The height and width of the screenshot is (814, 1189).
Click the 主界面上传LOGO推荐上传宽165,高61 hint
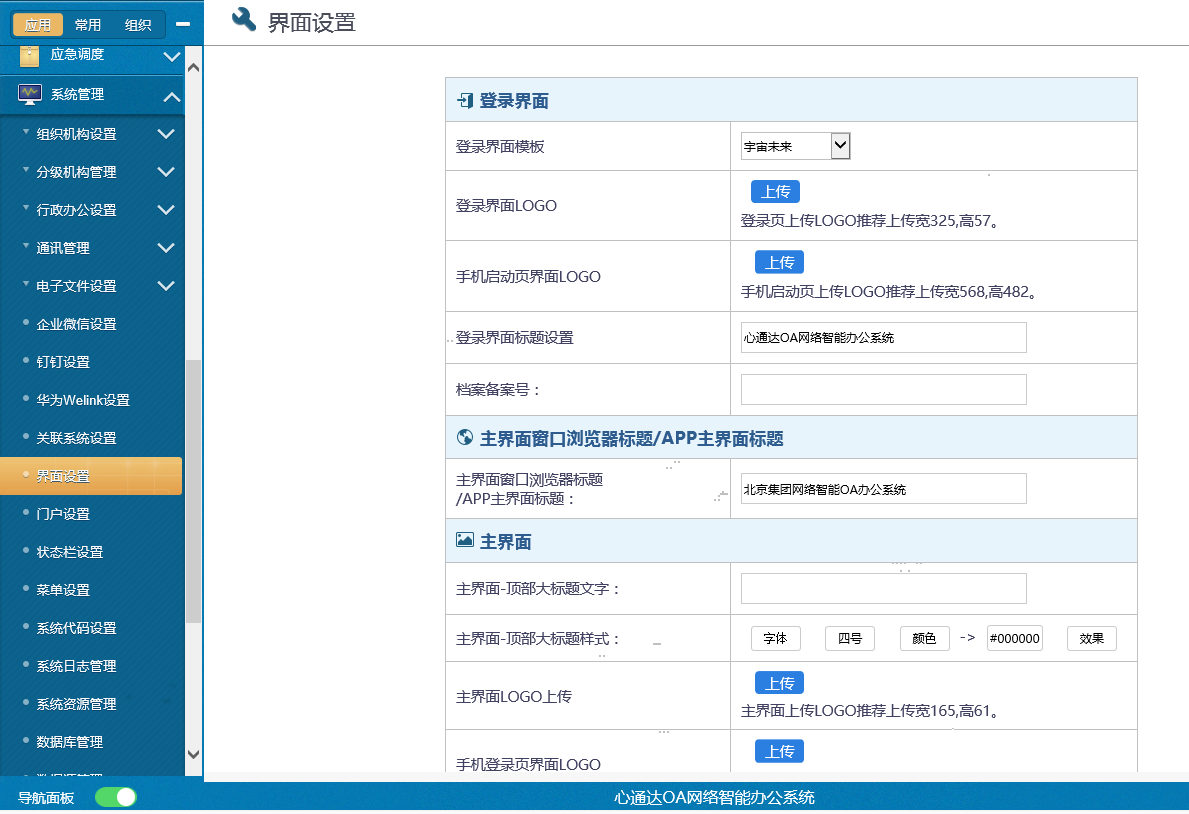tap(870, 711)
